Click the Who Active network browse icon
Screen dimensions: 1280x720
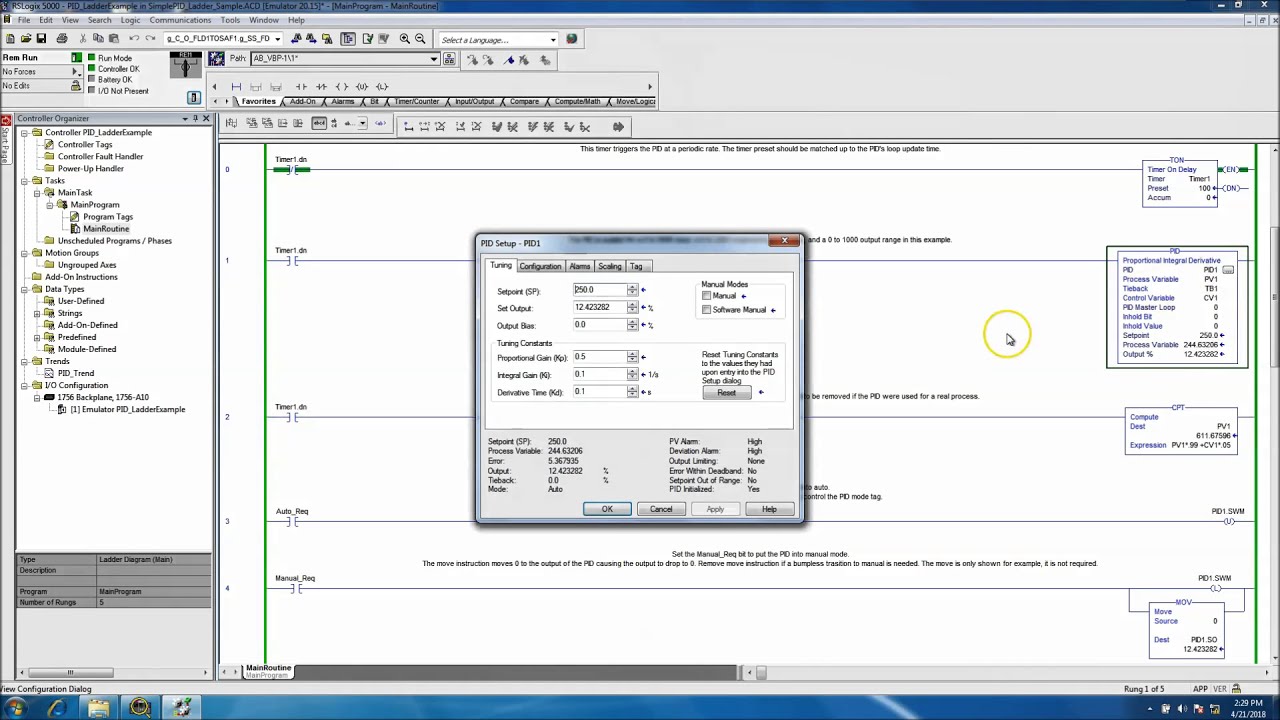coord(449,58)
